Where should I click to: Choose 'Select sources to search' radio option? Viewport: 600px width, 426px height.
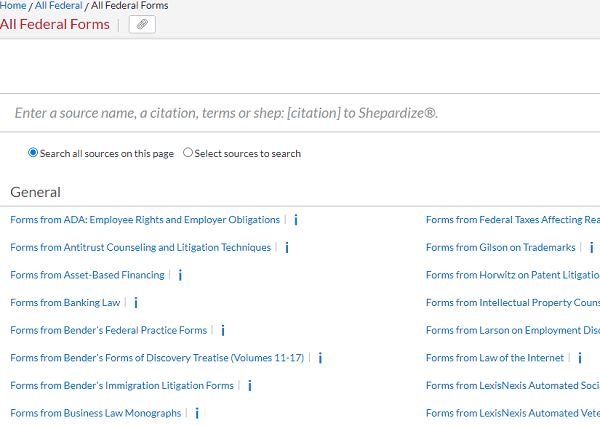188,153
